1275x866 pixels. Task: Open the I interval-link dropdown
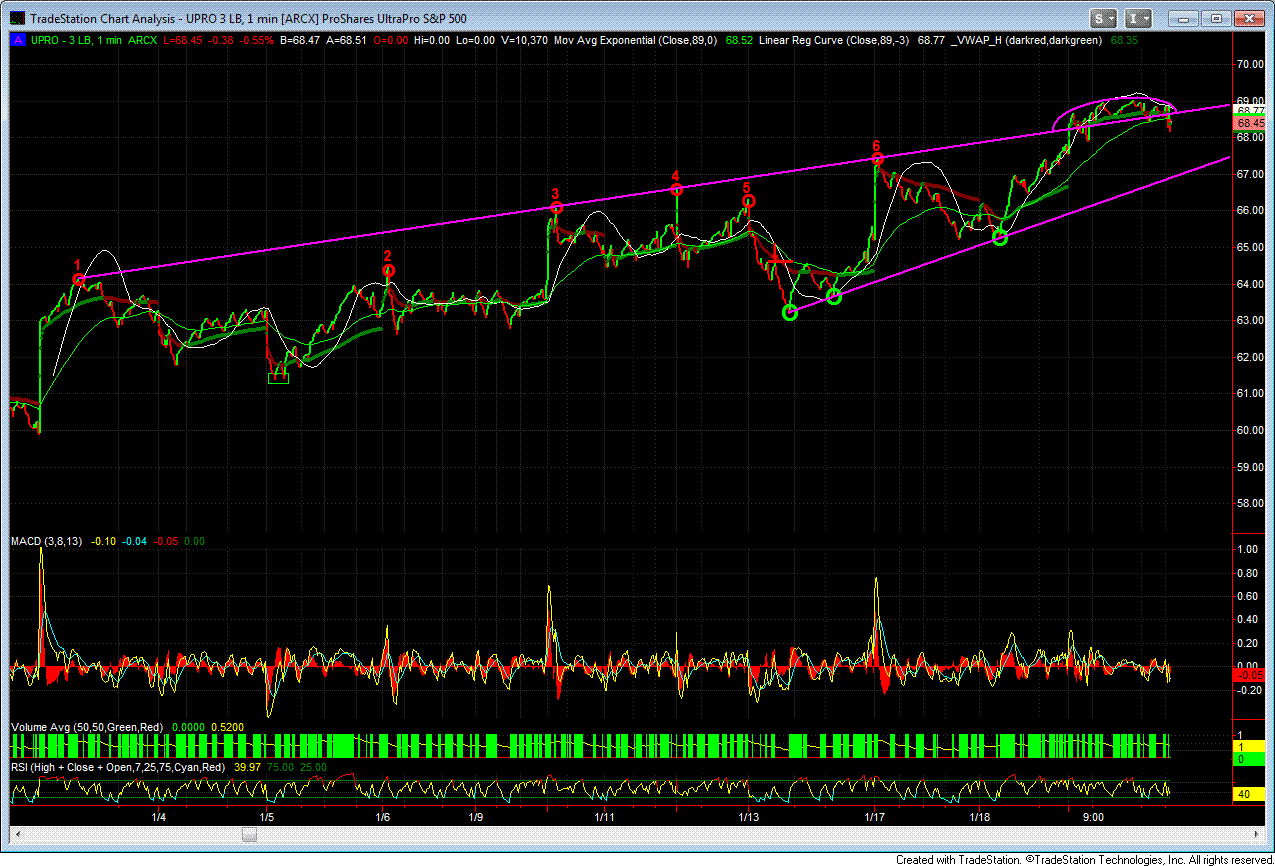[x=1139, y=18]
